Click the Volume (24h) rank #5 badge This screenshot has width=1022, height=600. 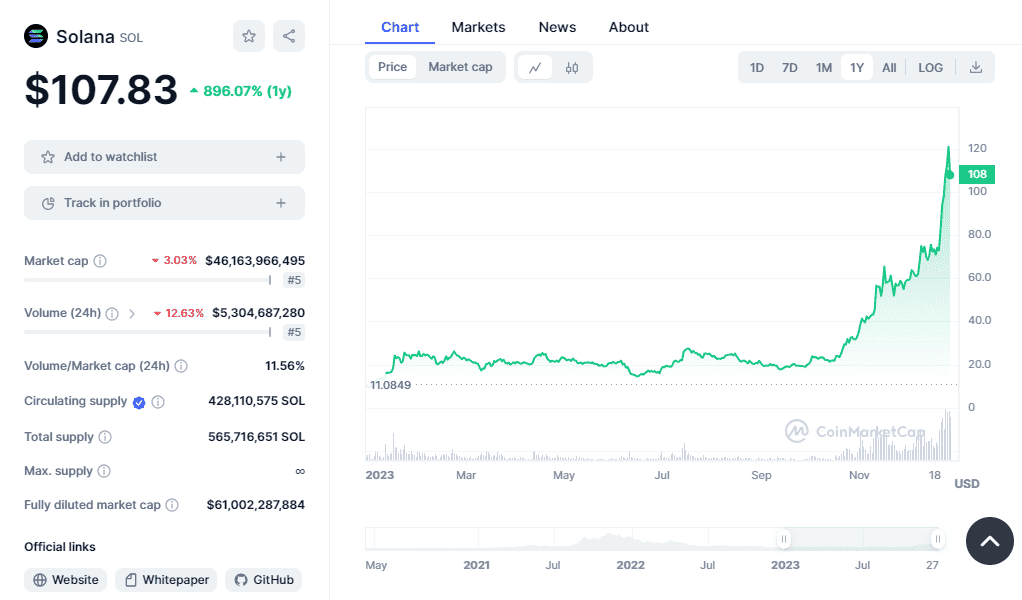pyautogui.click(x=295, y=332)
